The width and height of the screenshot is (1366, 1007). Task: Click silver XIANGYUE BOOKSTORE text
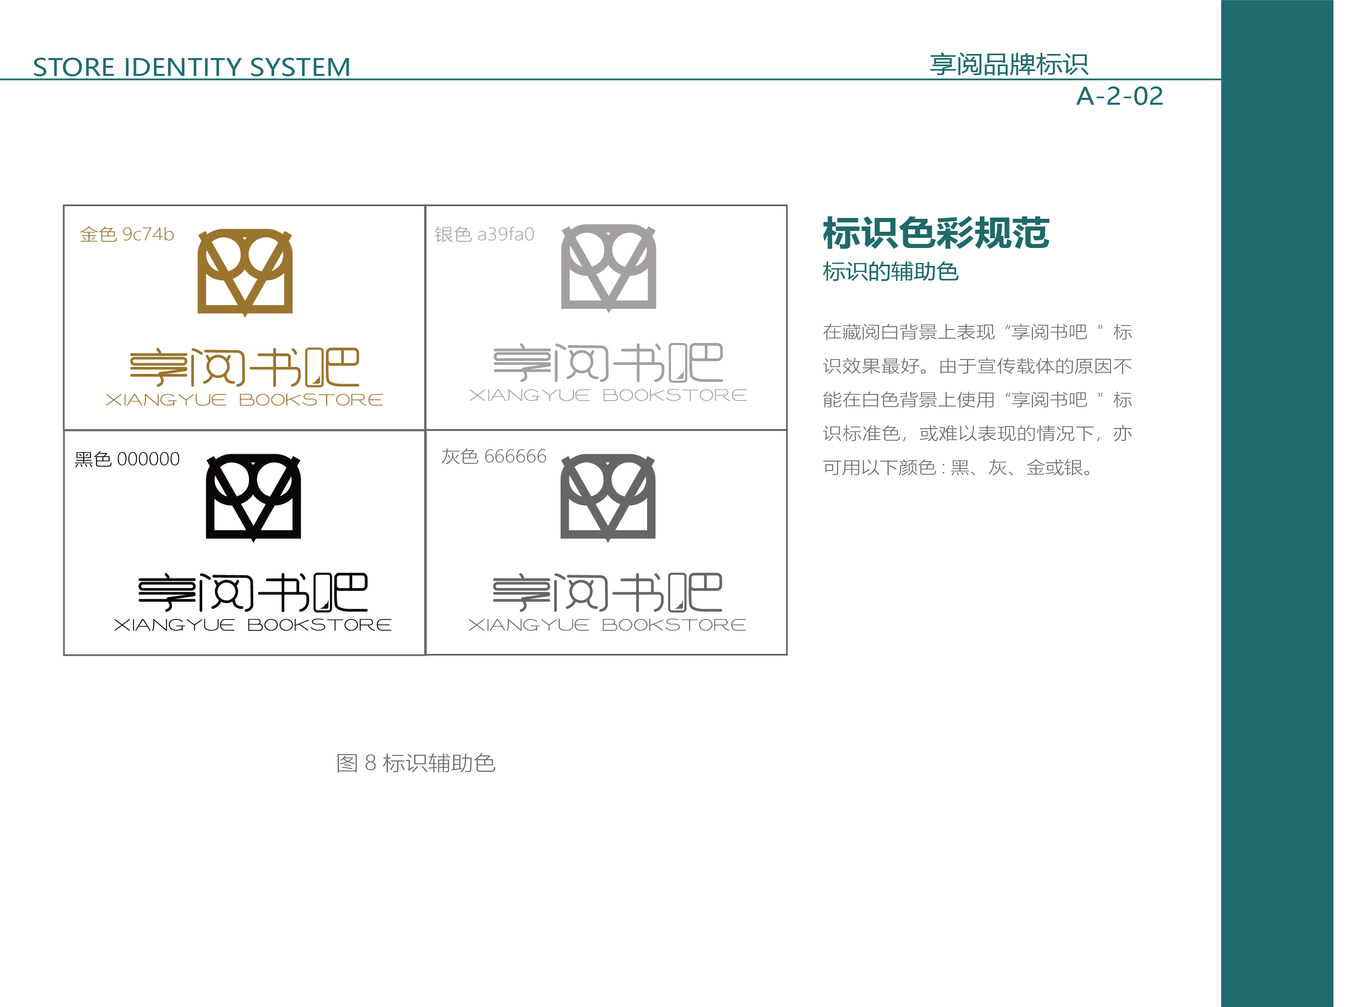[608, 395]
